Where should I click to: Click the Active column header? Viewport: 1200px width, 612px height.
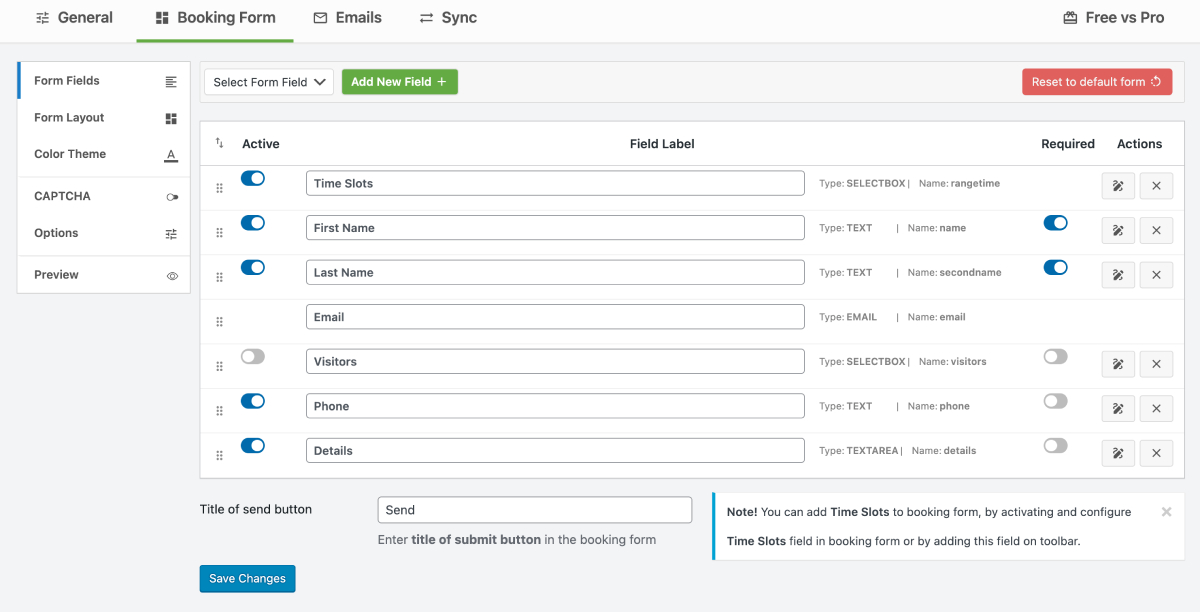[x=261, y=144]
